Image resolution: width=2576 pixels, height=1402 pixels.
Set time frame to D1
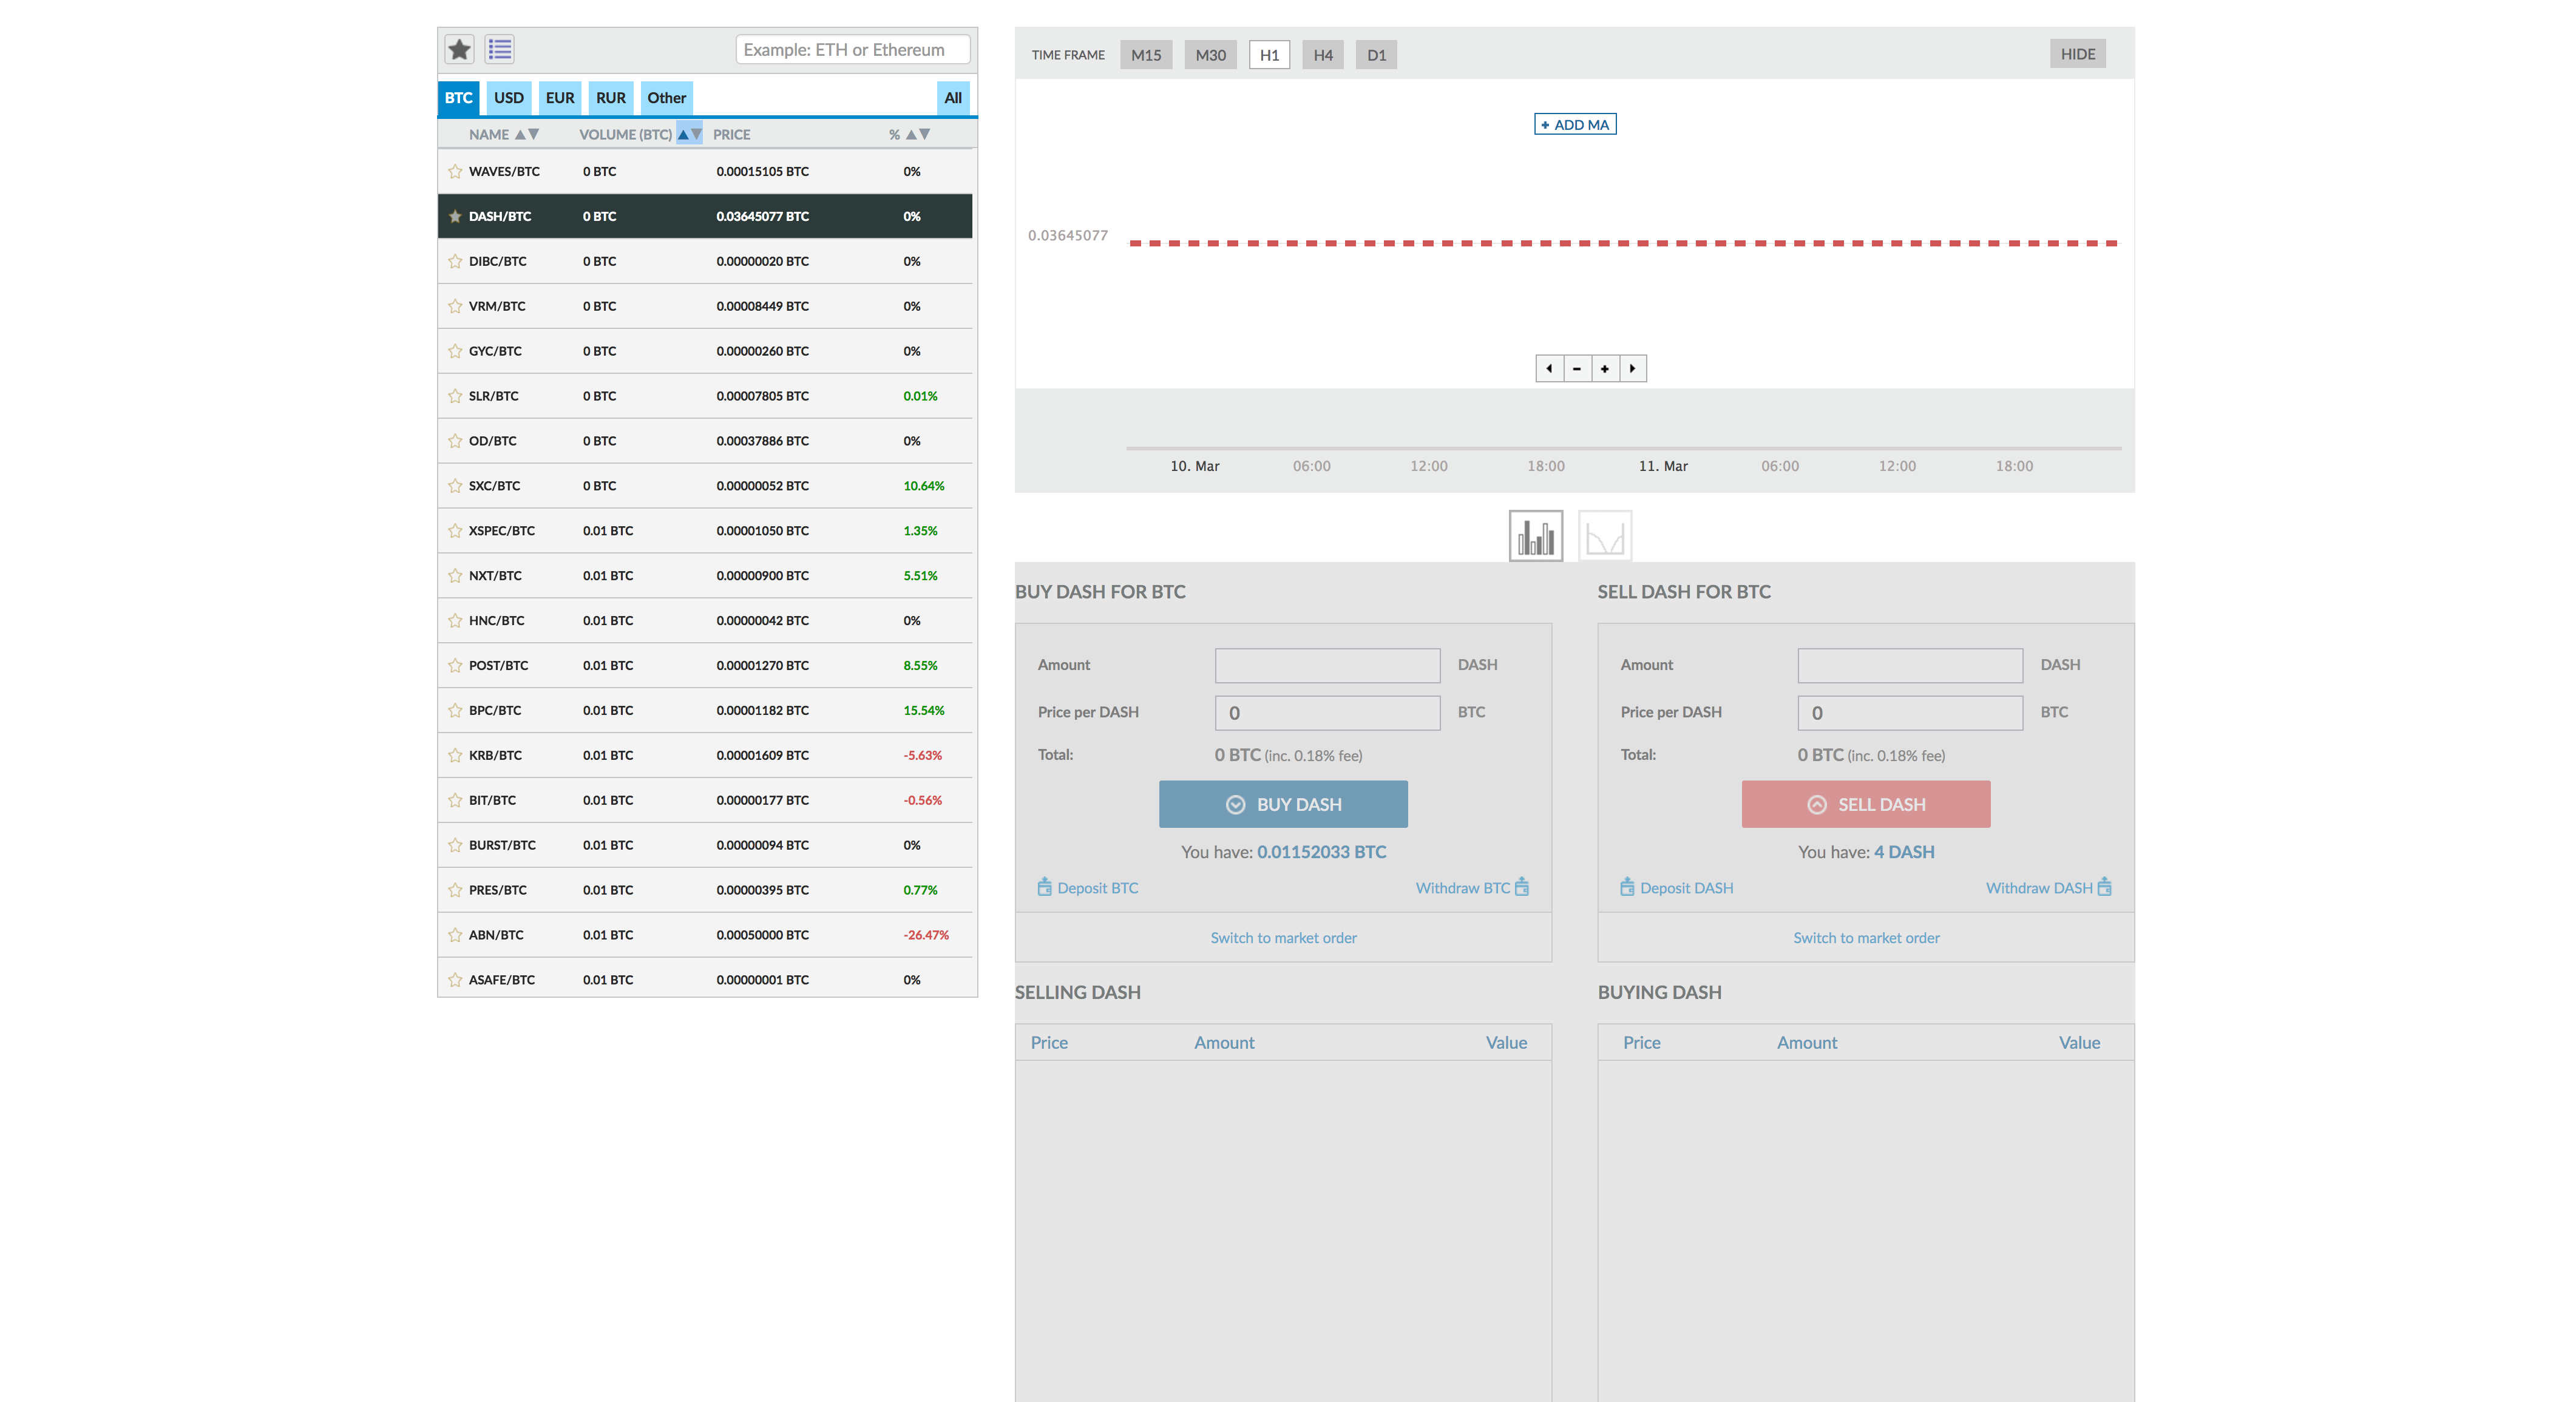point(1376,55)
